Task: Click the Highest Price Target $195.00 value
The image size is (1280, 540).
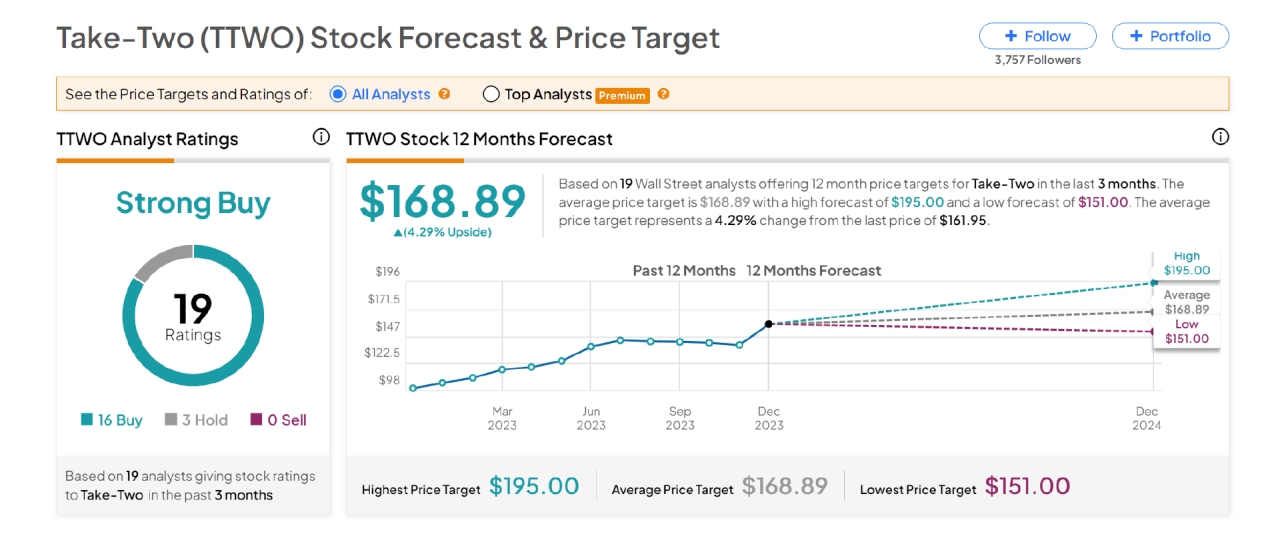Action: [534, 487]
